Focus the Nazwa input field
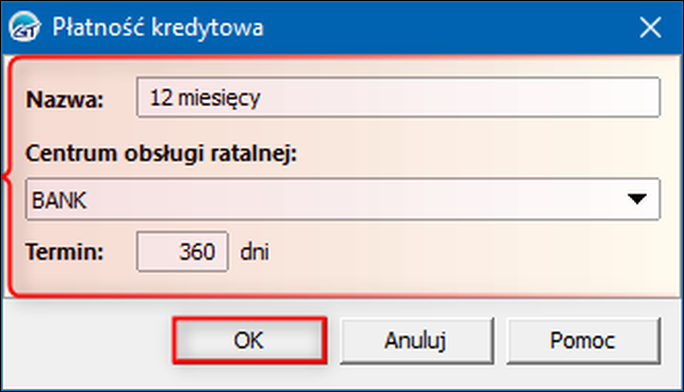Image resolution: width=684 pixels, height=392 pixels. (x=398, y=97)
